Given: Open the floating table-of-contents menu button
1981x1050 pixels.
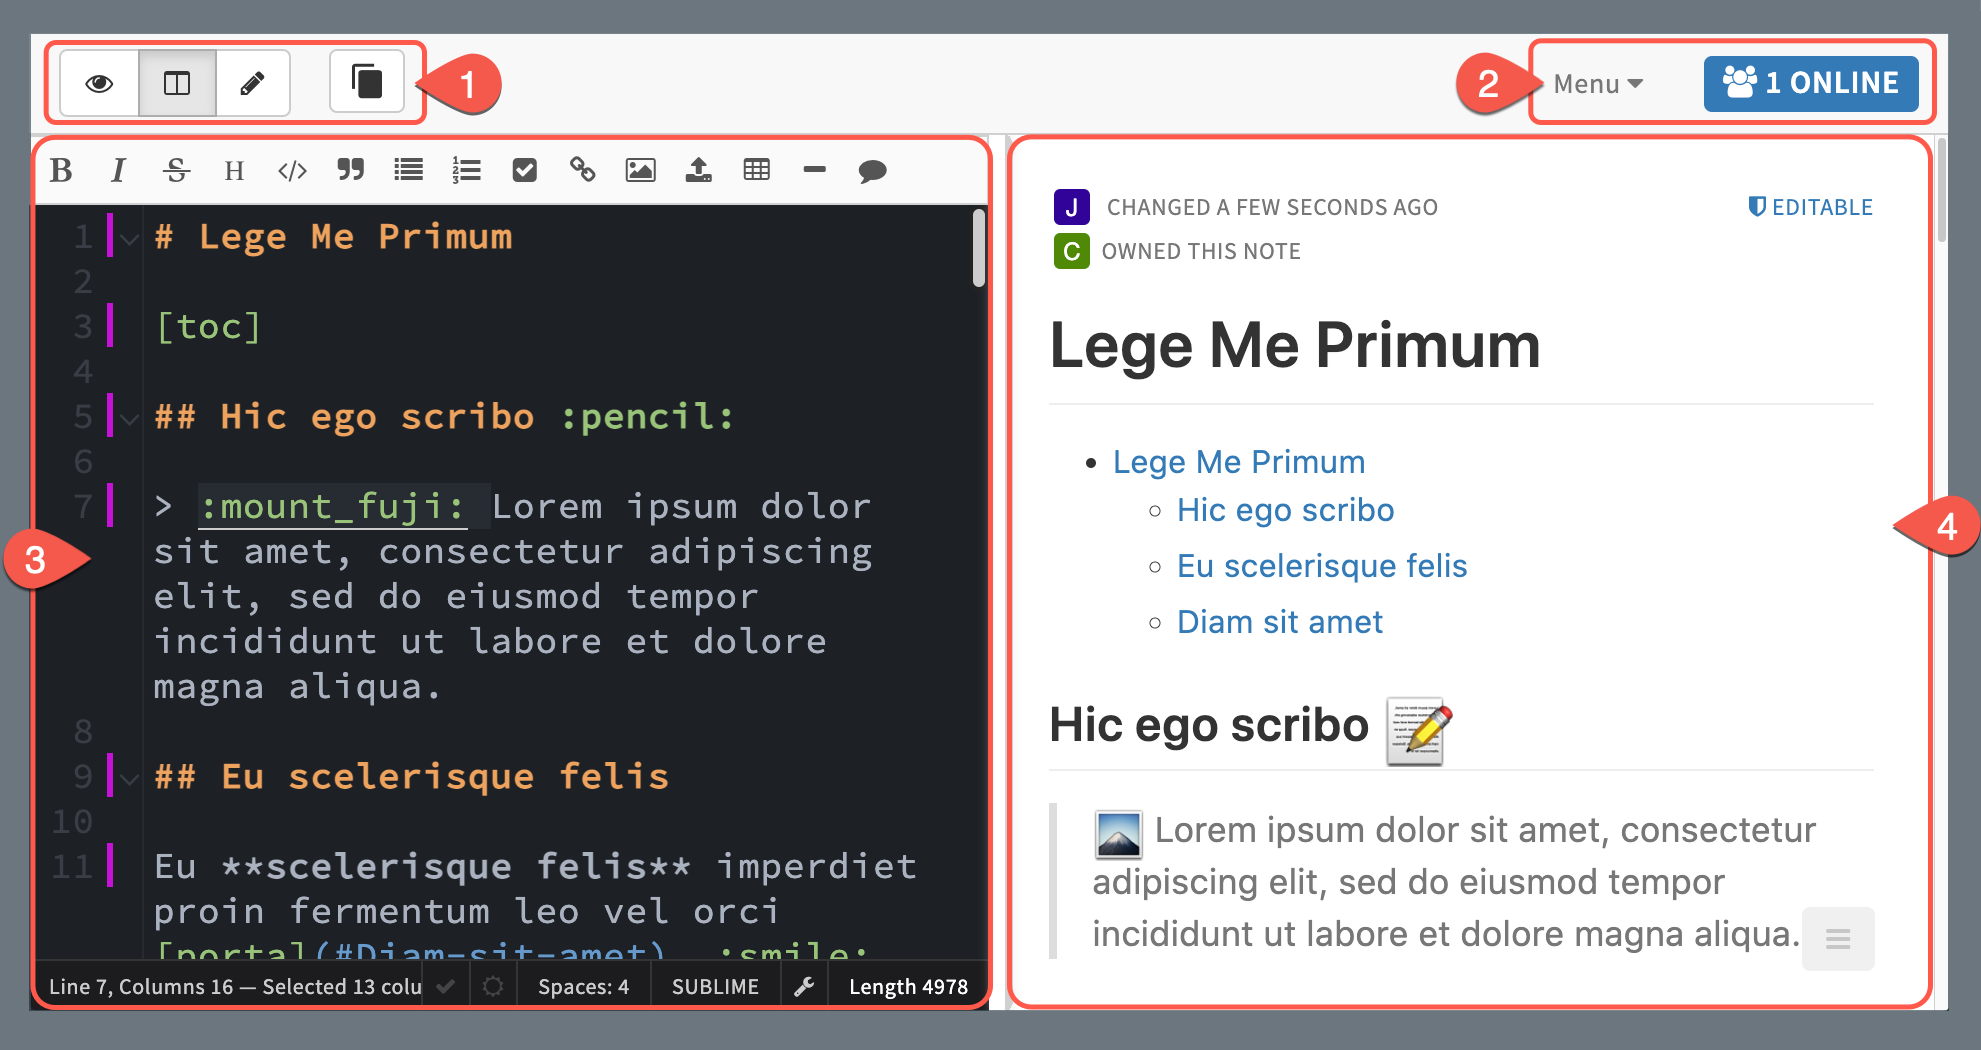Looking at the screenshot, I should pos(1838,939).
